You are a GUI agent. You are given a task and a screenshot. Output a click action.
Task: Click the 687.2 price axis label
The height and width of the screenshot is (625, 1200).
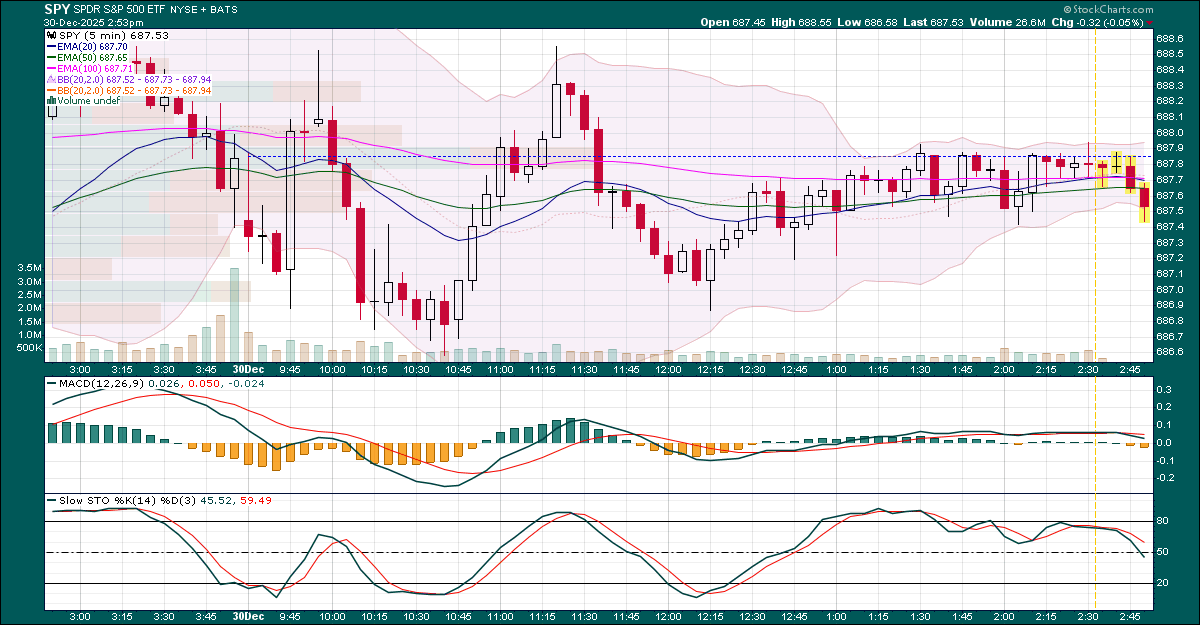1169,258
